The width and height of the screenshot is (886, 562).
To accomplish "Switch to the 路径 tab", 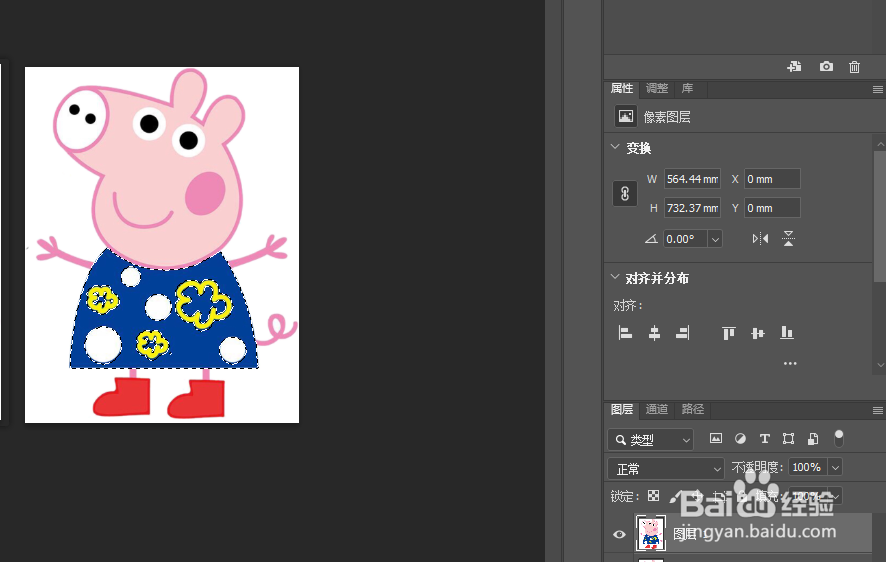I will tap(693, 409).
